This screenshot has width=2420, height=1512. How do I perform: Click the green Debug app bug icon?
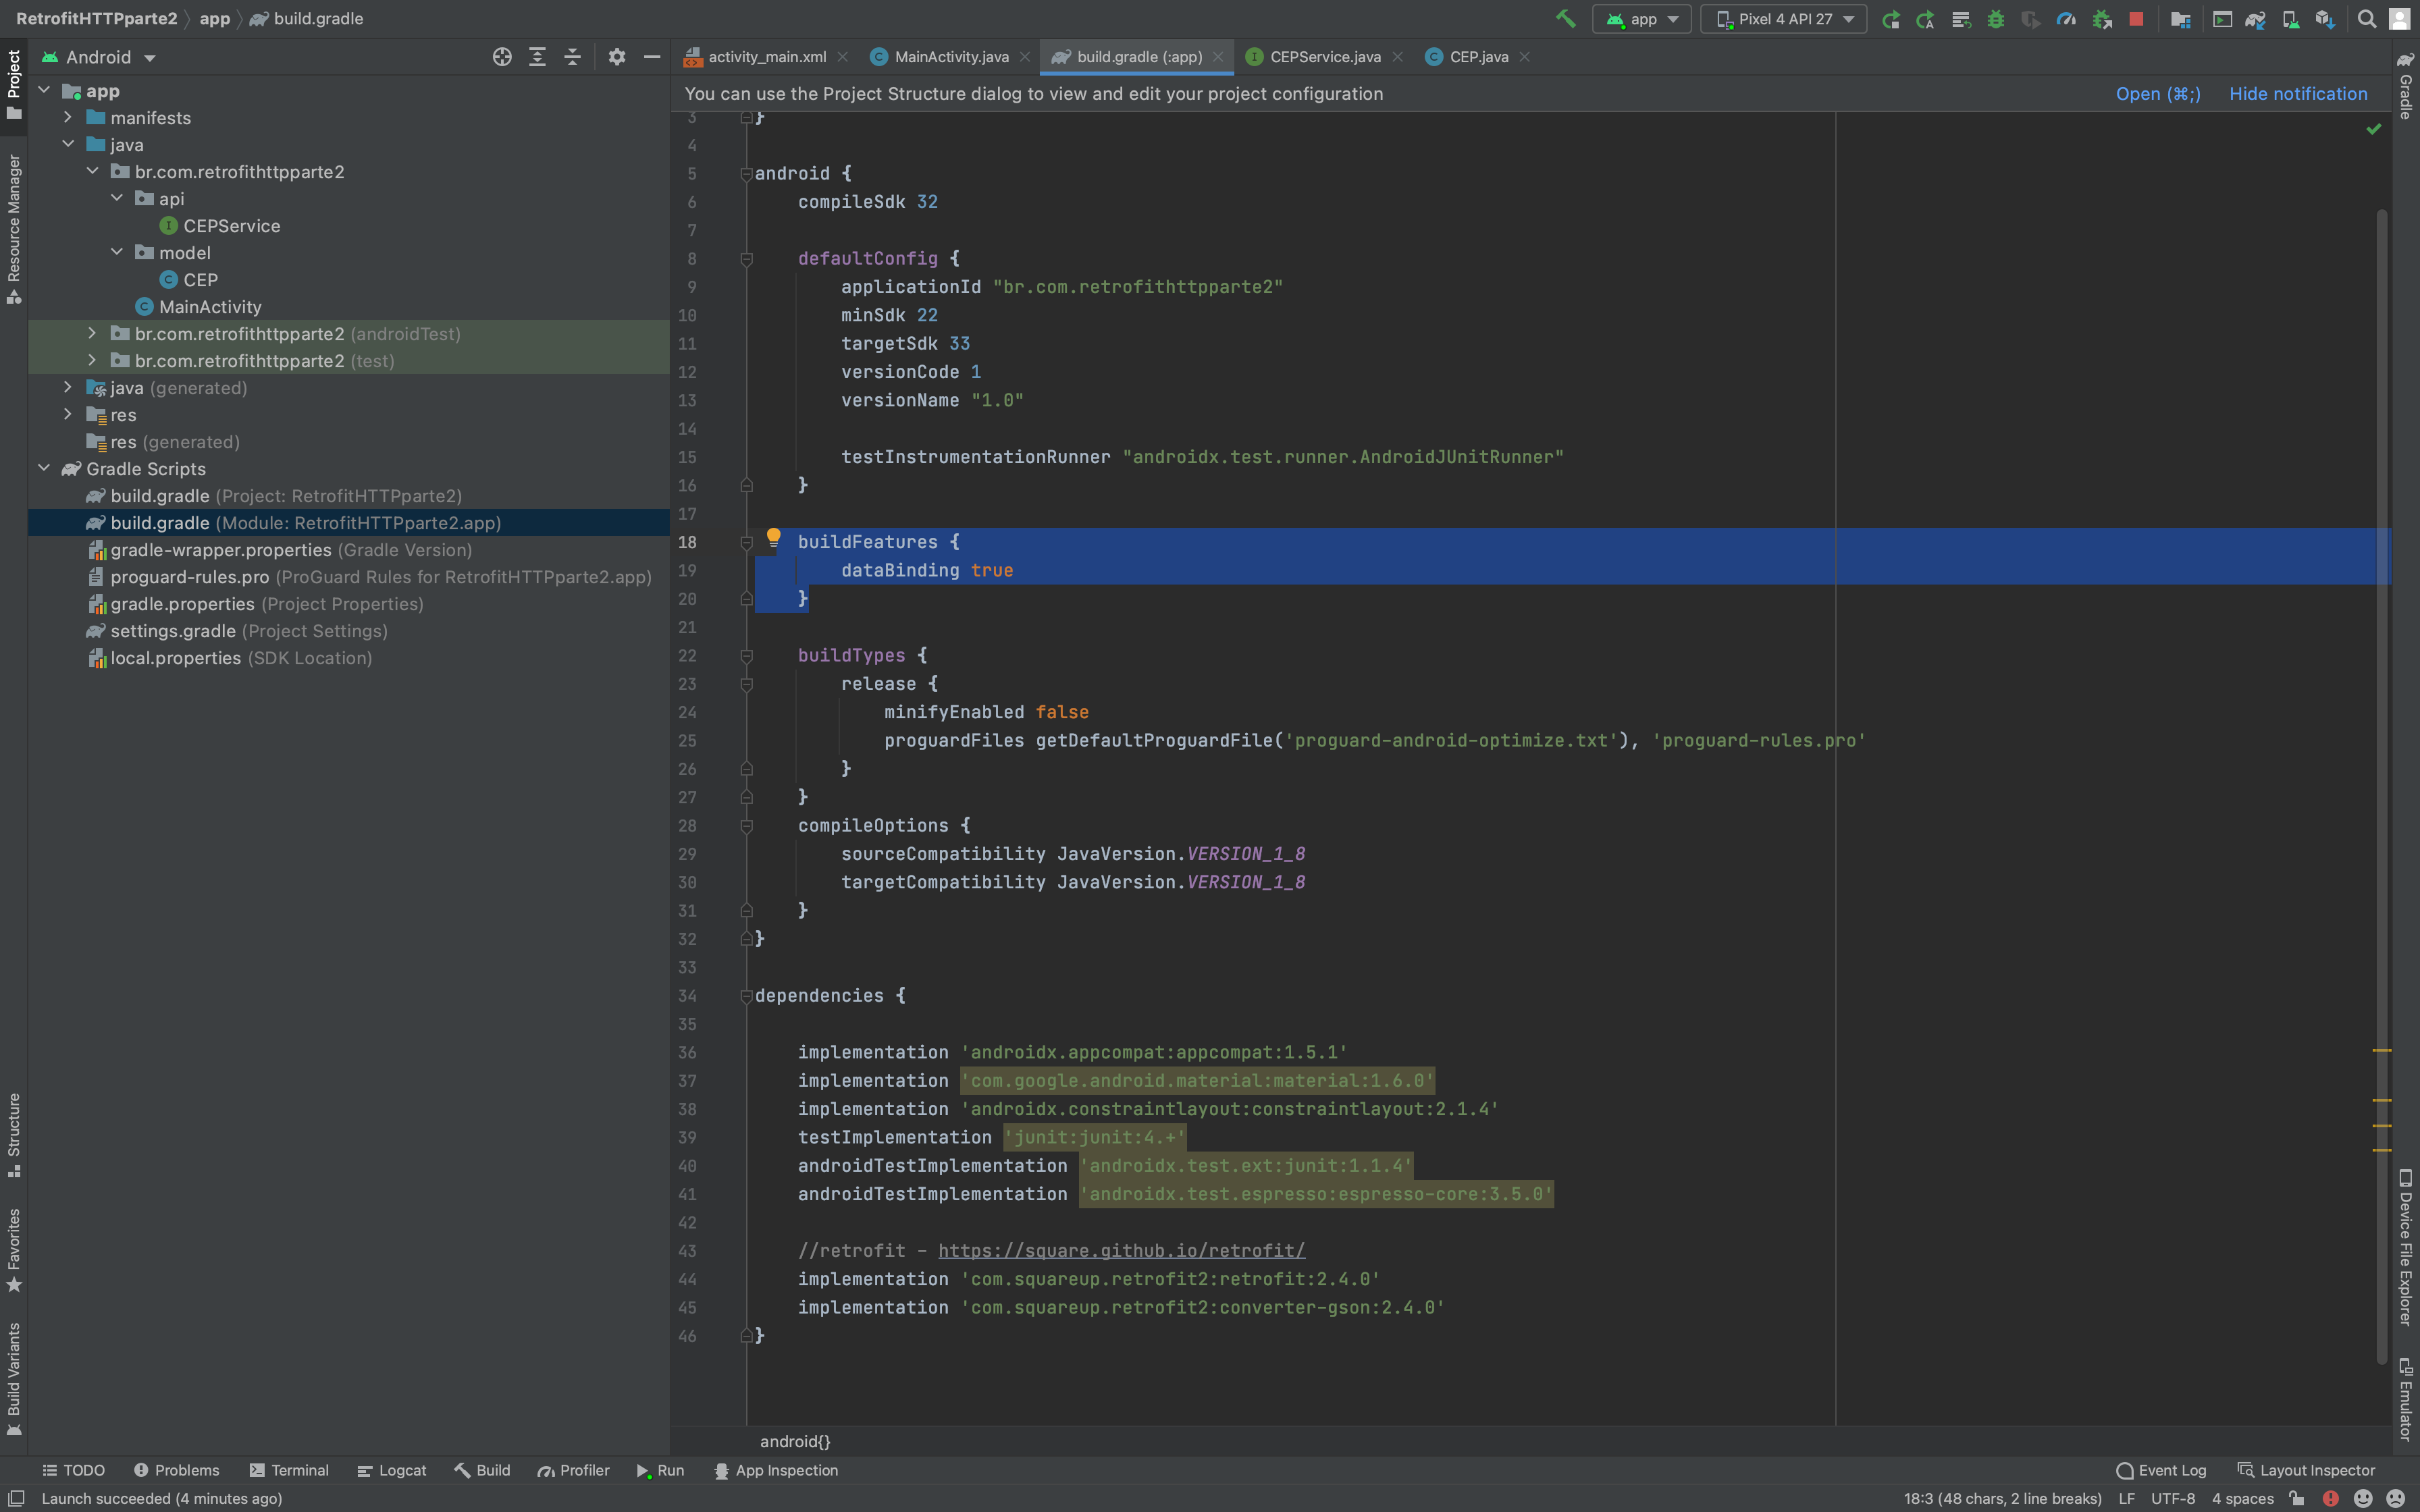1996,19
